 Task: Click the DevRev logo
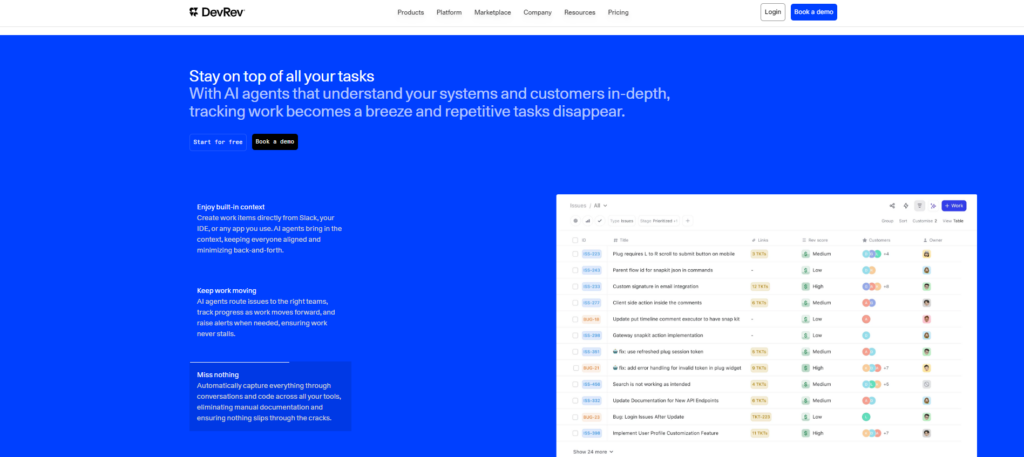[217, 12]
